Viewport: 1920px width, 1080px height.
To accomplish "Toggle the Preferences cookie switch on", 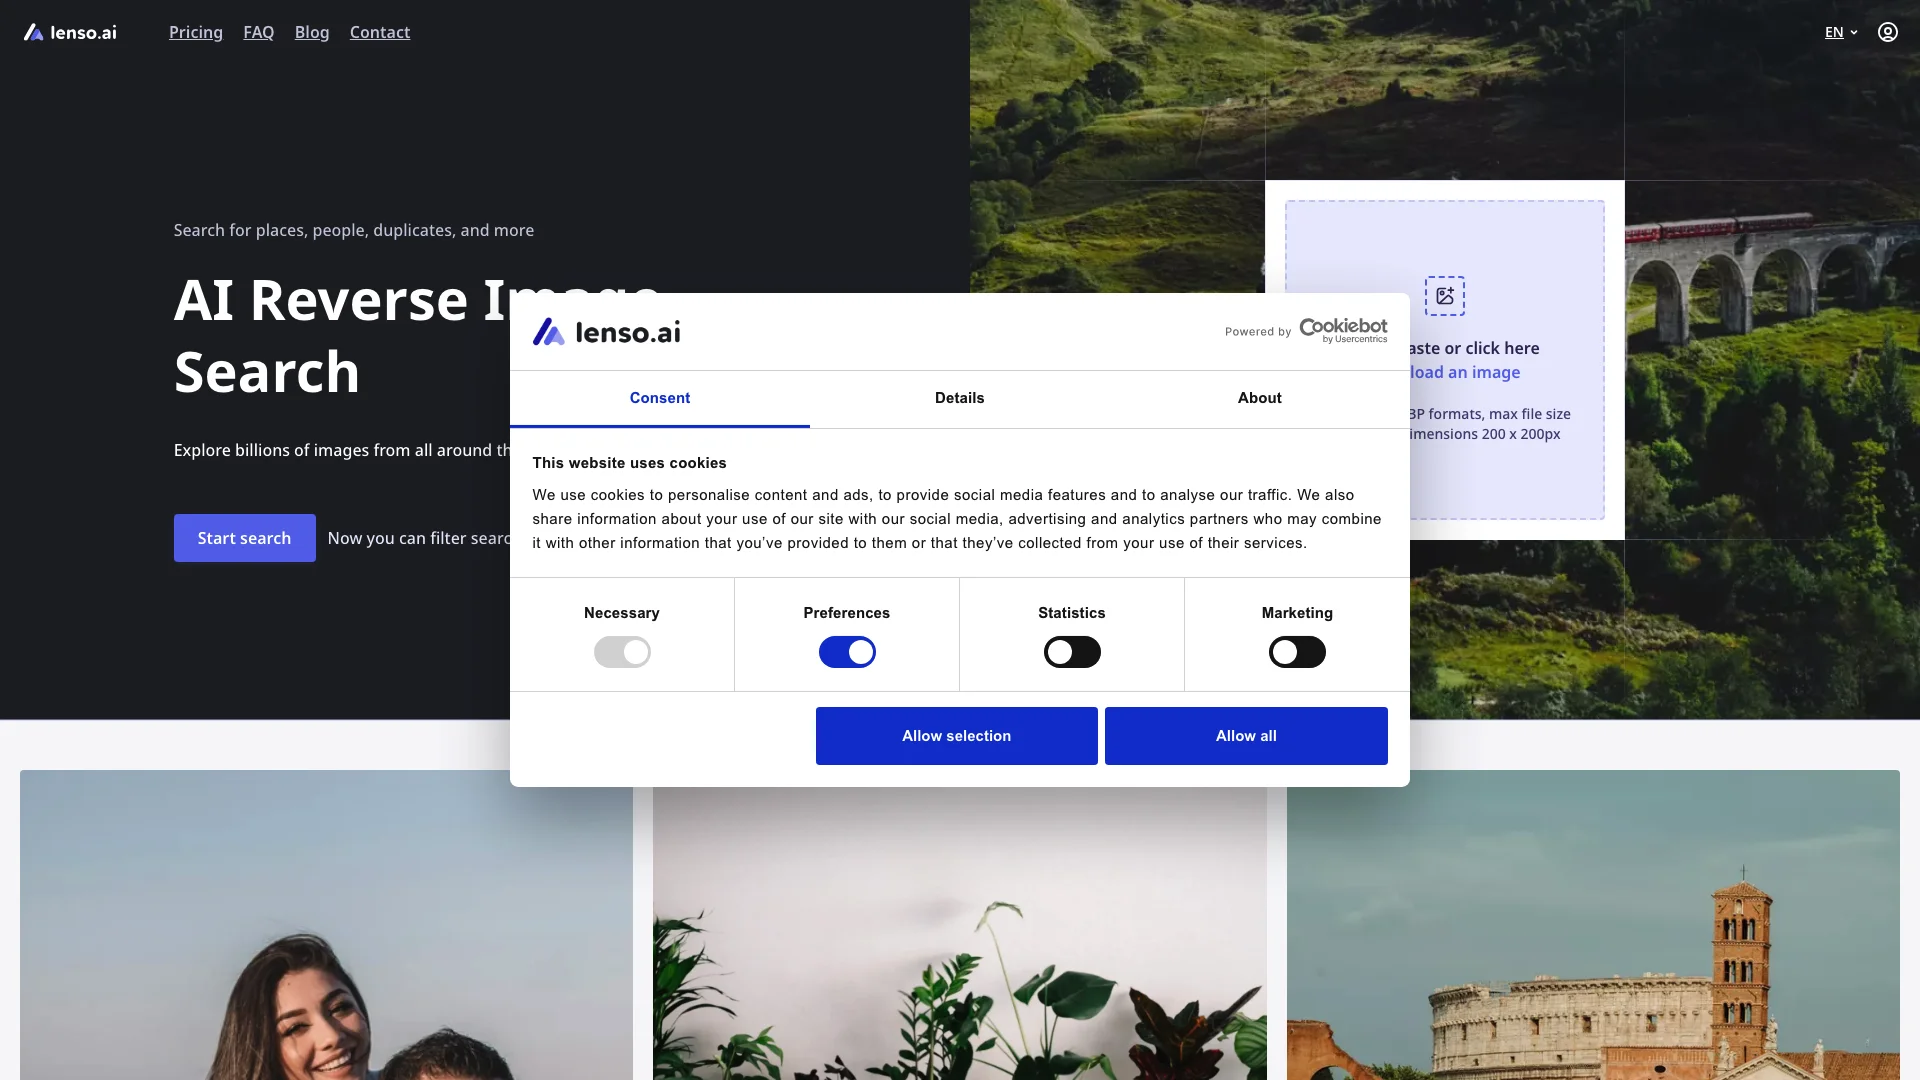I will pyautogui.click(x=847, y=651).
